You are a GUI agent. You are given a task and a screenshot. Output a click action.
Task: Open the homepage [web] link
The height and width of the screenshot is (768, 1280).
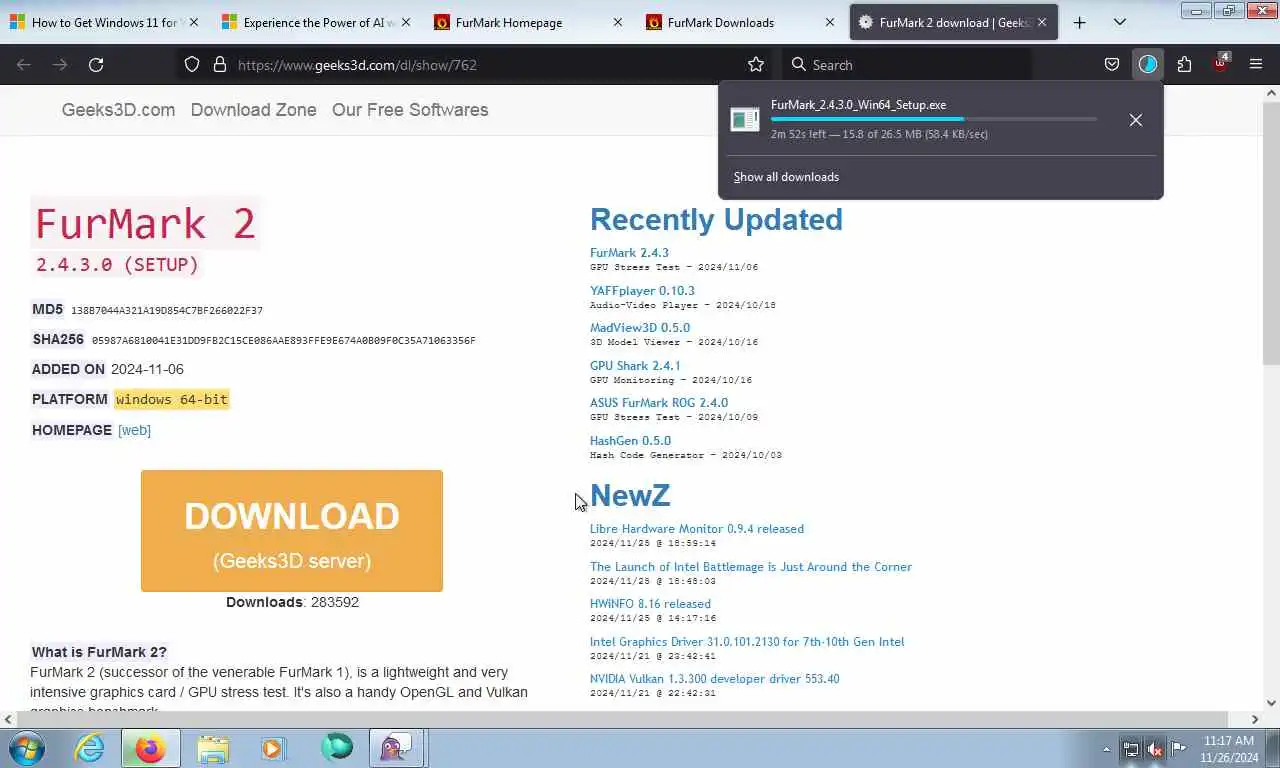coord(134,430)
